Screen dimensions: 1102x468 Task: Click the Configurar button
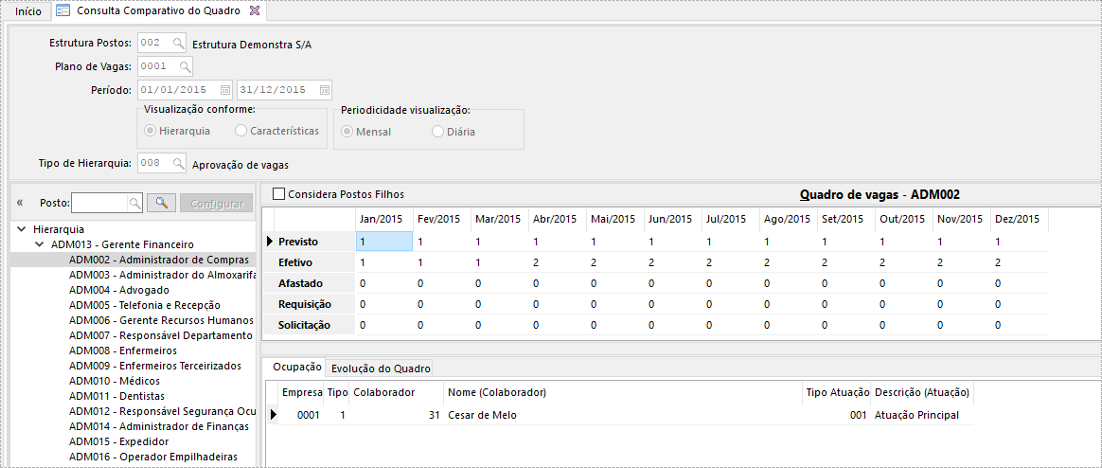click(216, 203)
